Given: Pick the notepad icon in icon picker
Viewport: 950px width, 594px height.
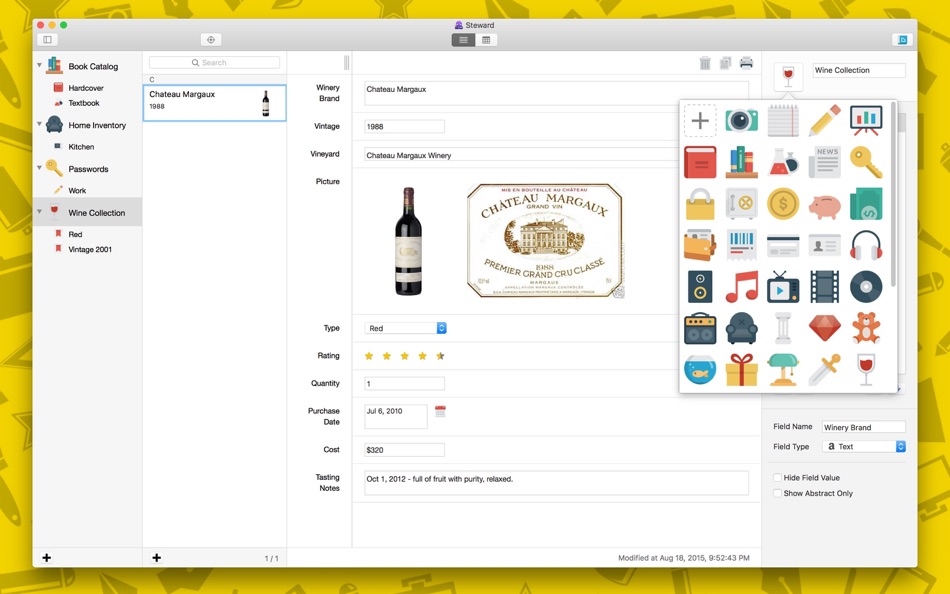Looking at the screenshot, I should [783, 120].
